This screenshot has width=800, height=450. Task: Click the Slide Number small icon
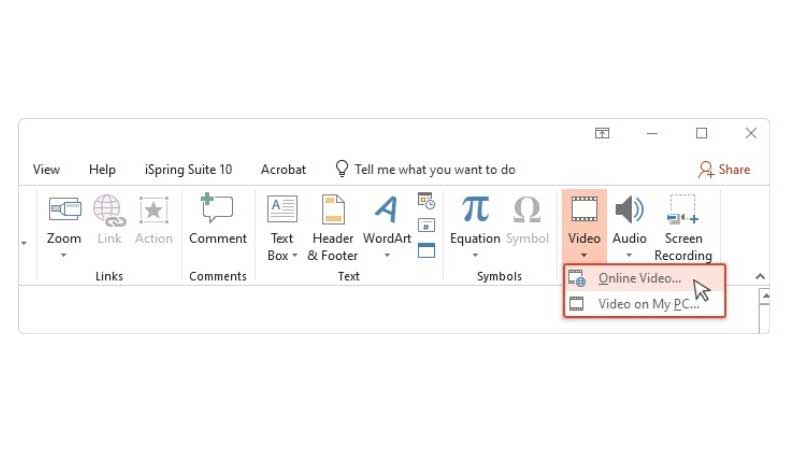pos(426,225)
